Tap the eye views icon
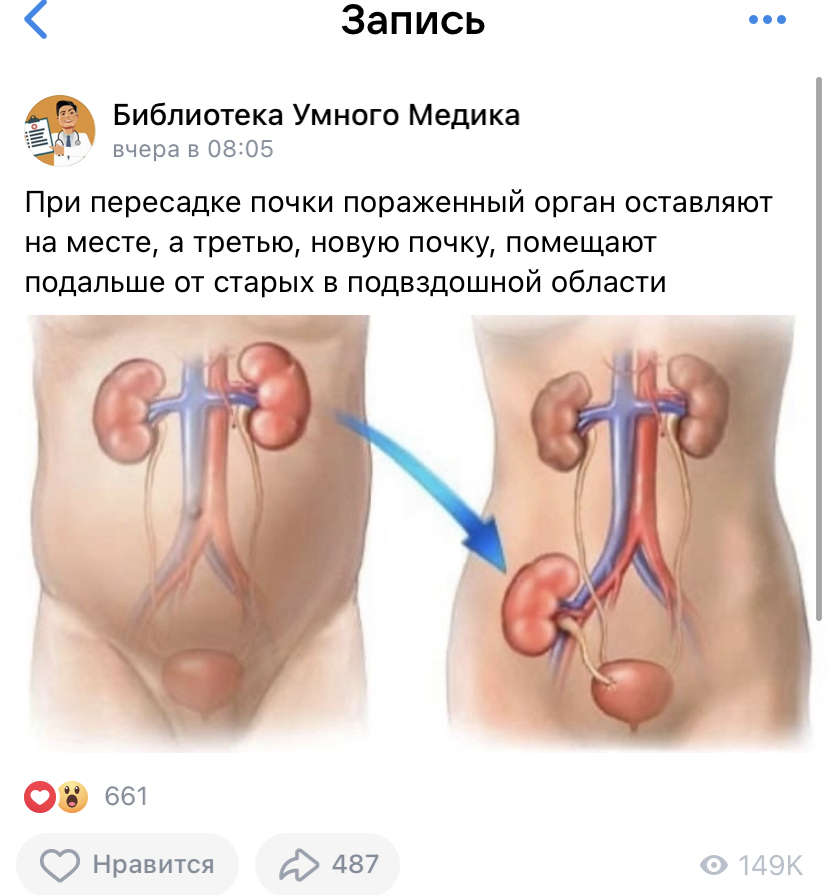The height and width of the screenshot is (895, 828). pyautogui.click(x=714, y=865)
